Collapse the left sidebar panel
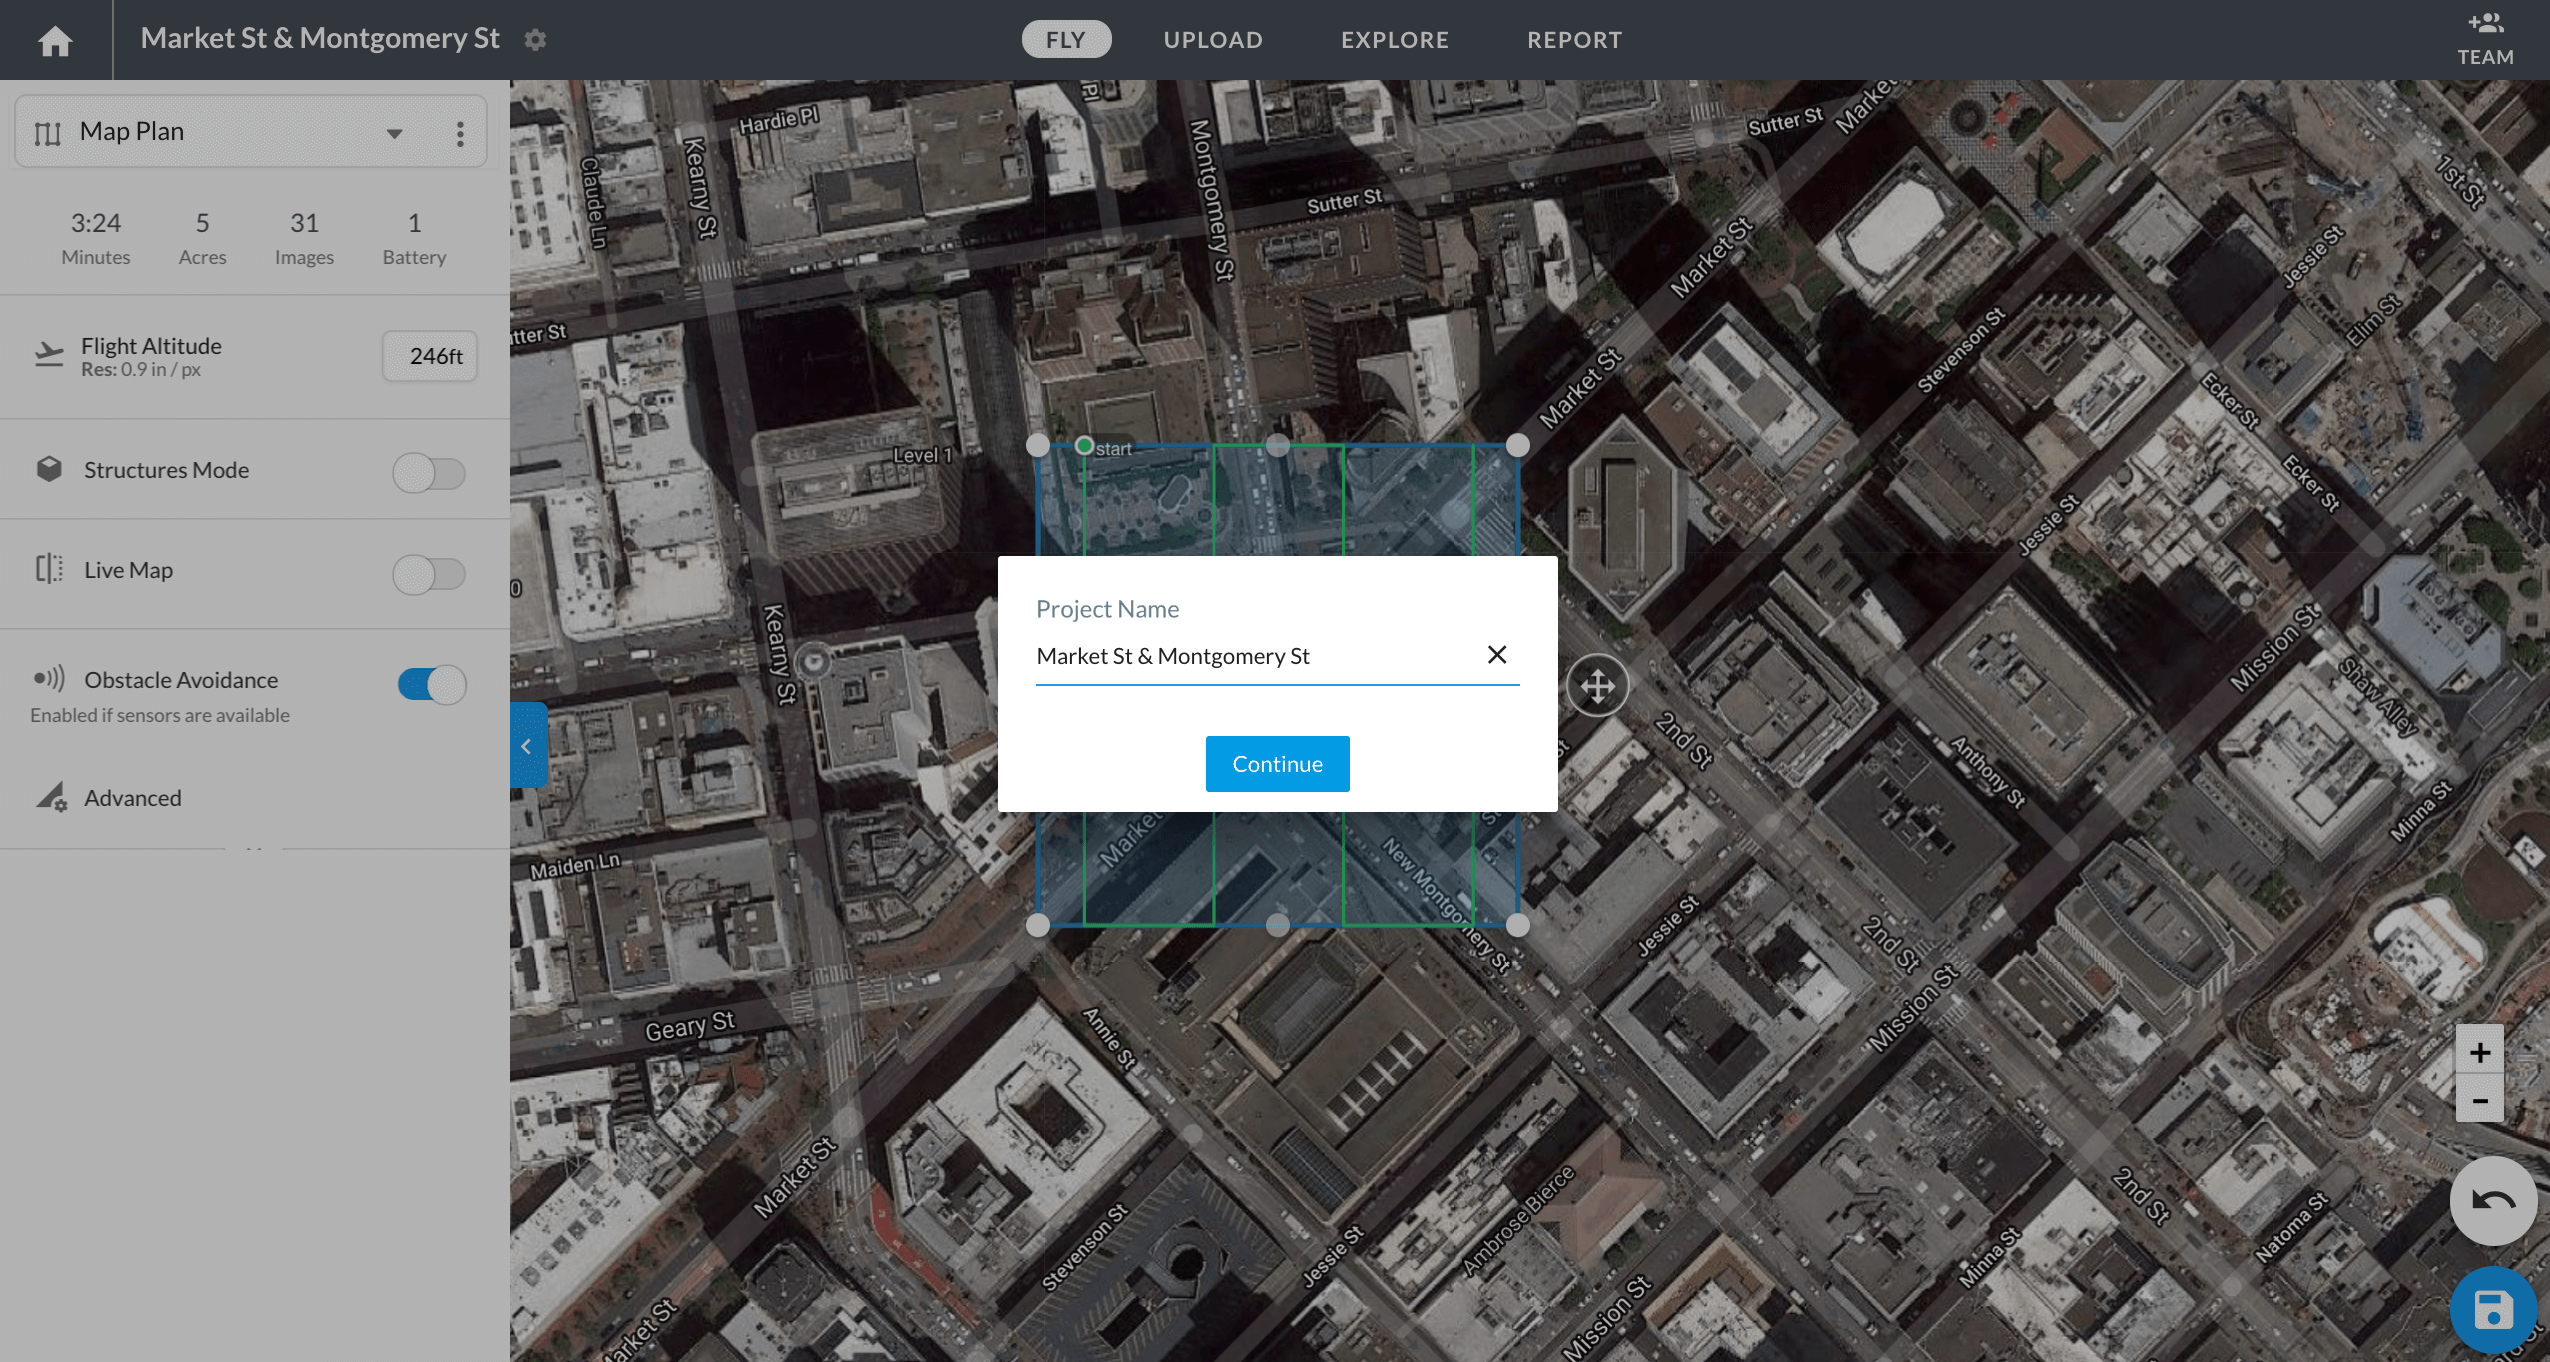 coord(528,746)
